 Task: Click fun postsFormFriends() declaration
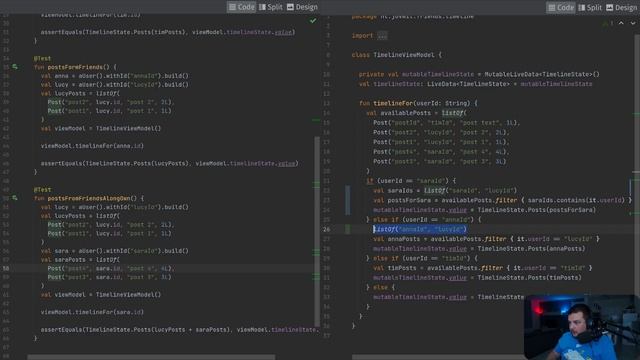[75, 67]
